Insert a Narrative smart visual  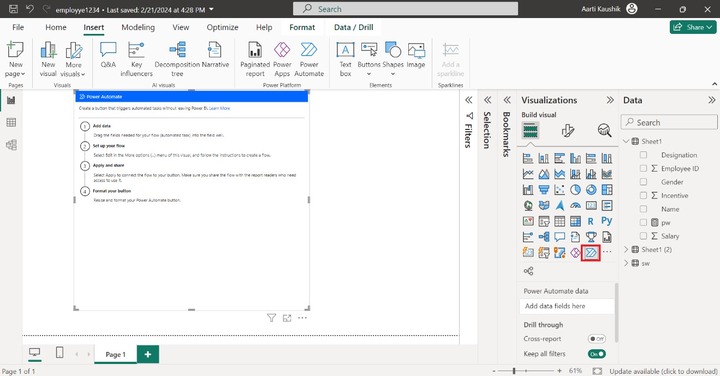tap(215, 56)
